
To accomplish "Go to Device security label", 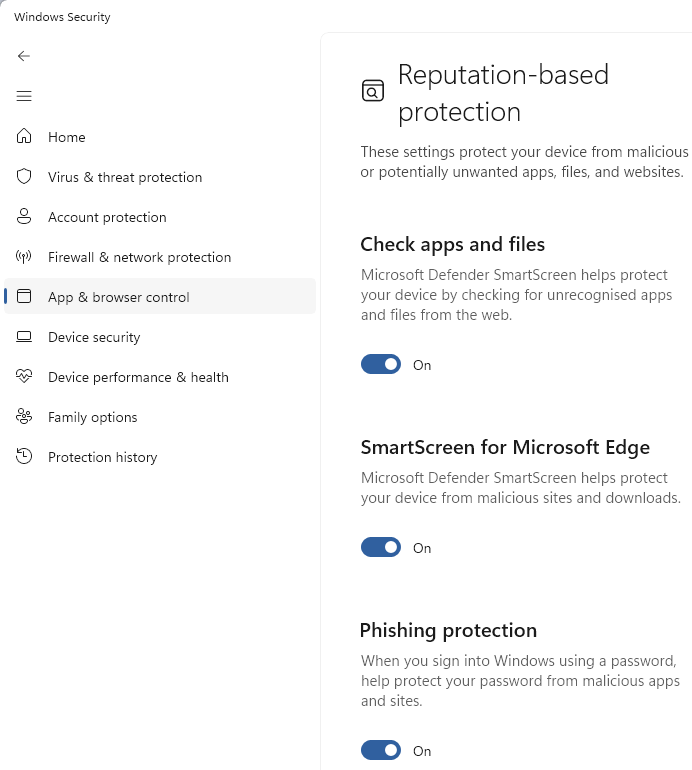I will tap(94, 337).
